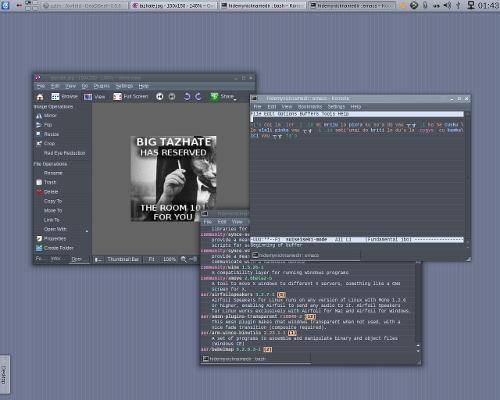Toggle View mode in Gwenview toolbar
500x400 pixels.
click(94, 97)
